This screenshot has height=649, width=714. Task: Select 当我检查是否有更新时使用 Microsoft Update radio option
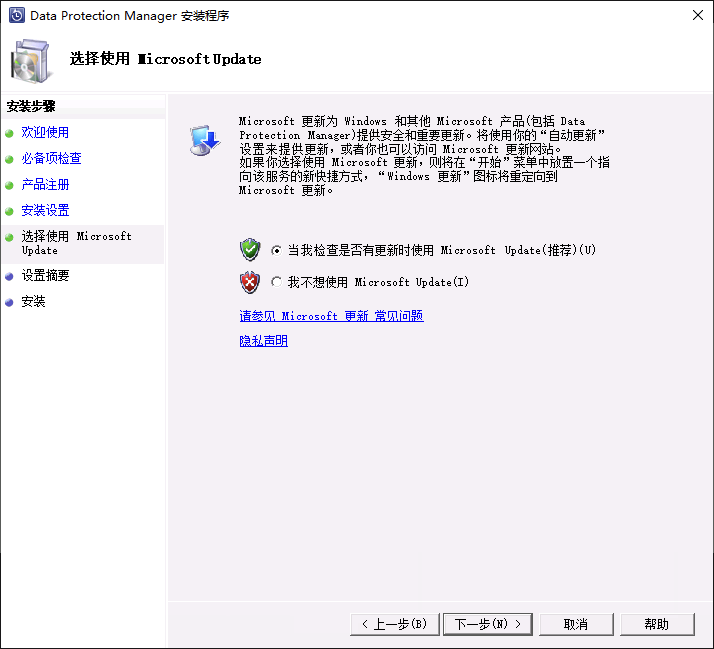click(276, 250)
